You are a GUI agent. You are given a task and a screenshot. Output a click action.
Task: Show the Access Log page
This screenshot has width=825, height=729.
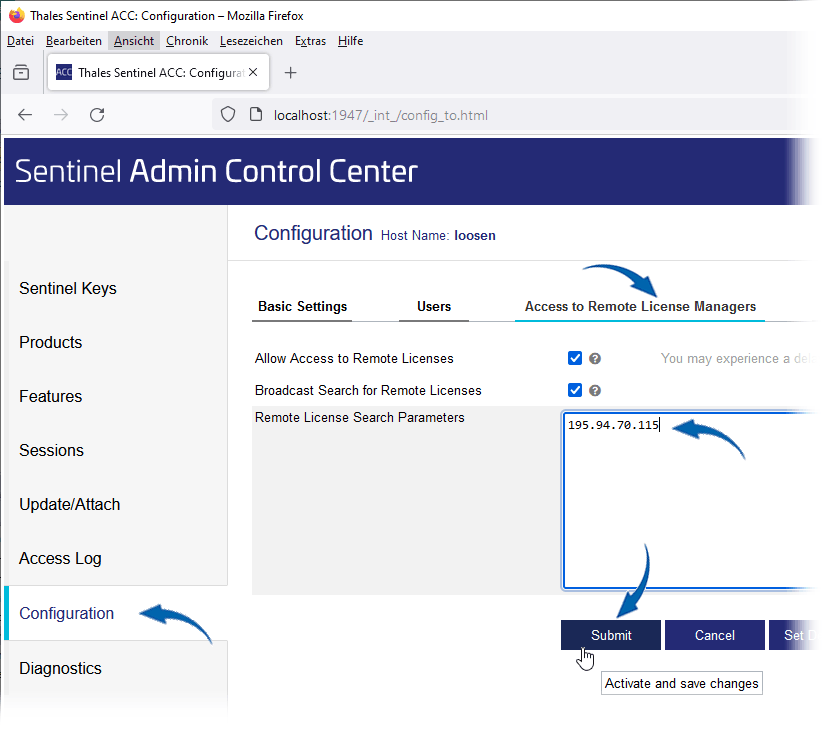point(60,559)
